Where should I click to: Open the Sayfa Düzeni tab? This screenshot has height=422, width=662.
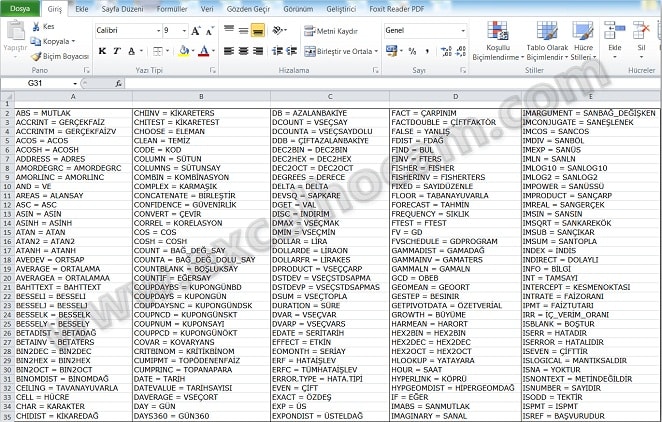[x=123, y=8]
